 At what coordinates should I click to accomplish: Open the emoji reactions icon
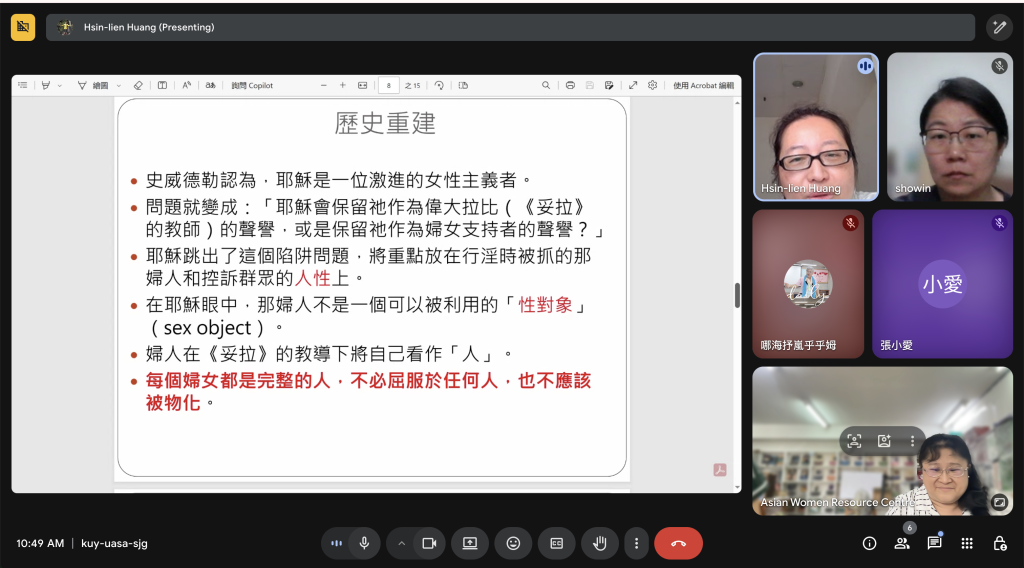(x=513, y=543)
